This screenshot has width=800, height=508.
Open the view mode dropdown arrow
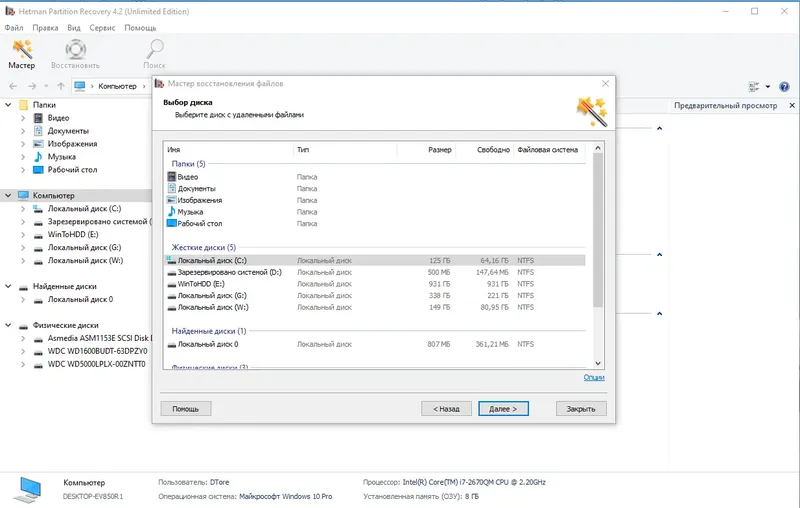[x=767, y=87]
